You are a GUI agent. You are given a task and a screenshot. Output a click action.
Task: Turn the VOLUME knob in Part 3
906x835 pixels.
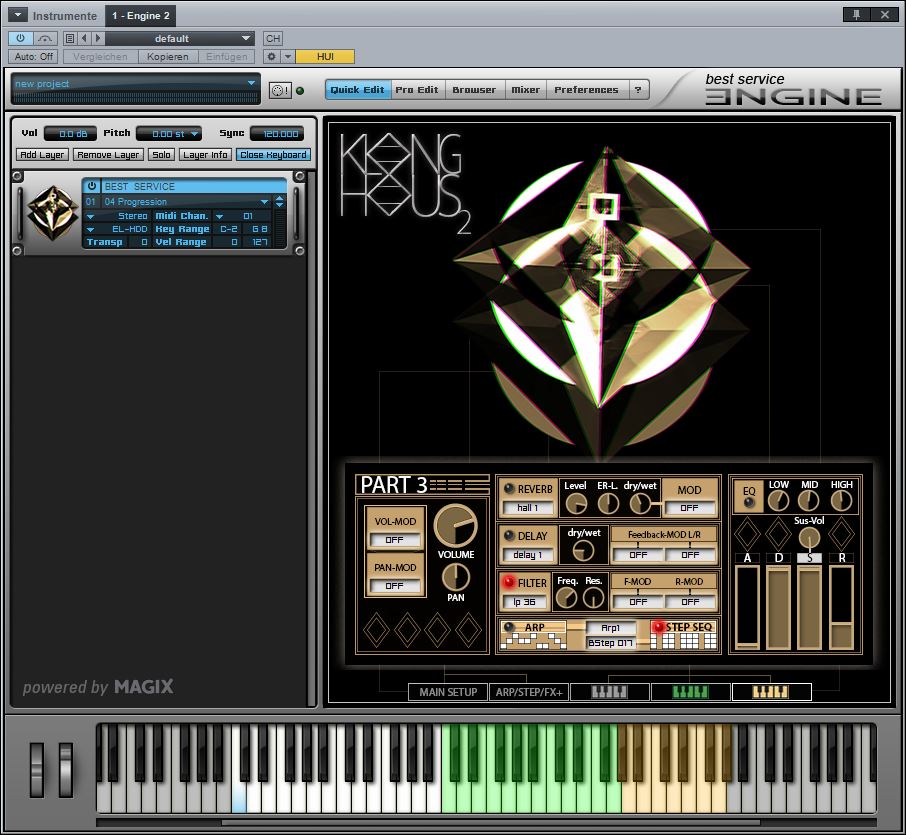coord(455,525)
